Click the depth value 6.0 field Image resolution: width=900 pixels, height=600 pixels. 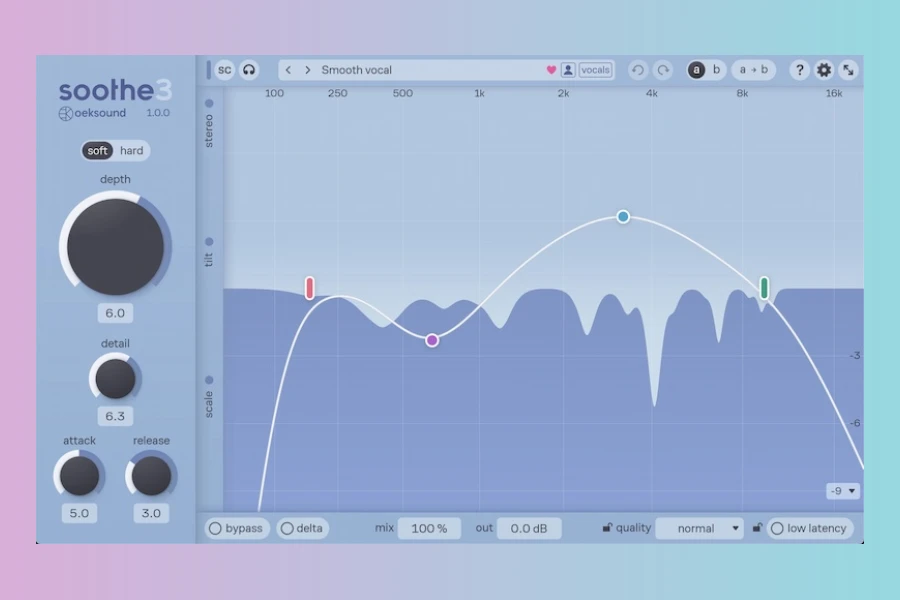click(x=115, y=313)
